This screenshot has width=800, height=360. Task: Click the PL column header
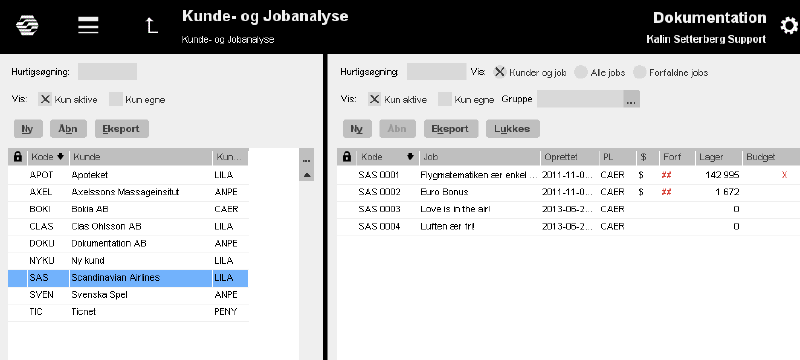click(617, 157)
